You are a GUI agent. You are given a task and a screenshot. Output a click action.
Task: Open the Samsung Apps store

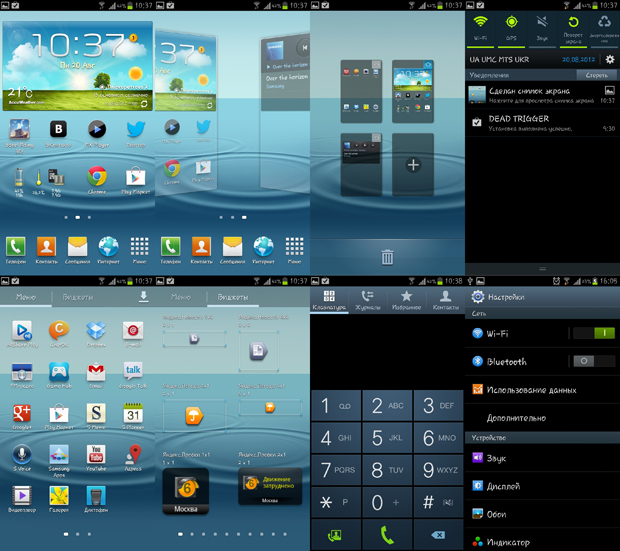click(x=59, y=454)
